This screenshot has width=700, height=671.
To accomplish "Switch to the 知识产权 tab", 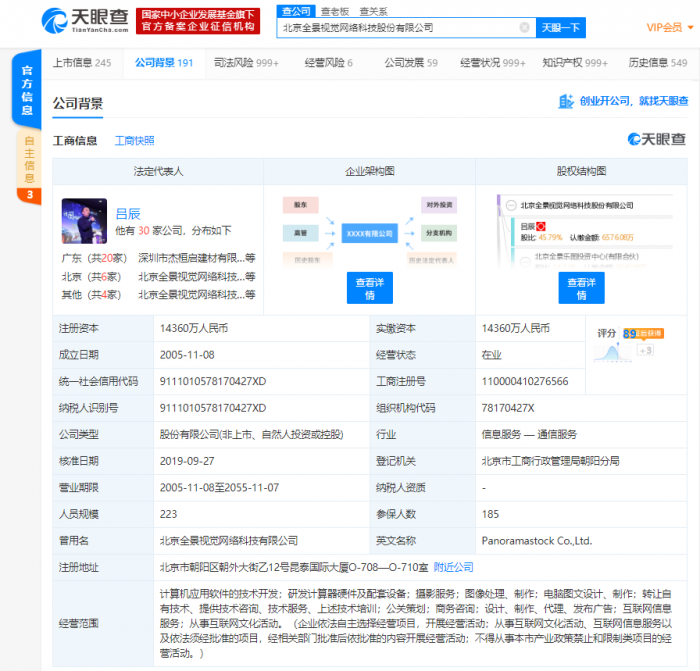I will click(x=575, y=63).
